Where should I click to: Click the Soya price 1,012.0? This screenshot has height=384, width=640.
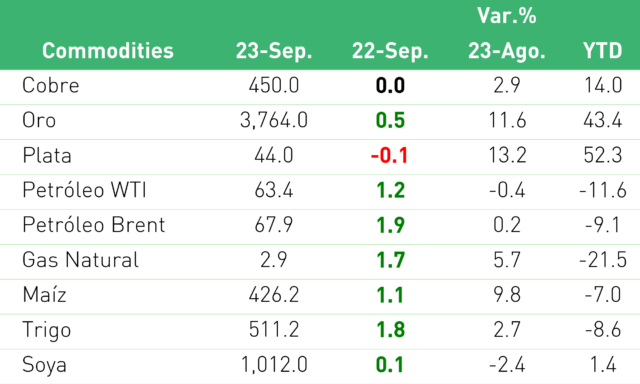pos(274,365)
